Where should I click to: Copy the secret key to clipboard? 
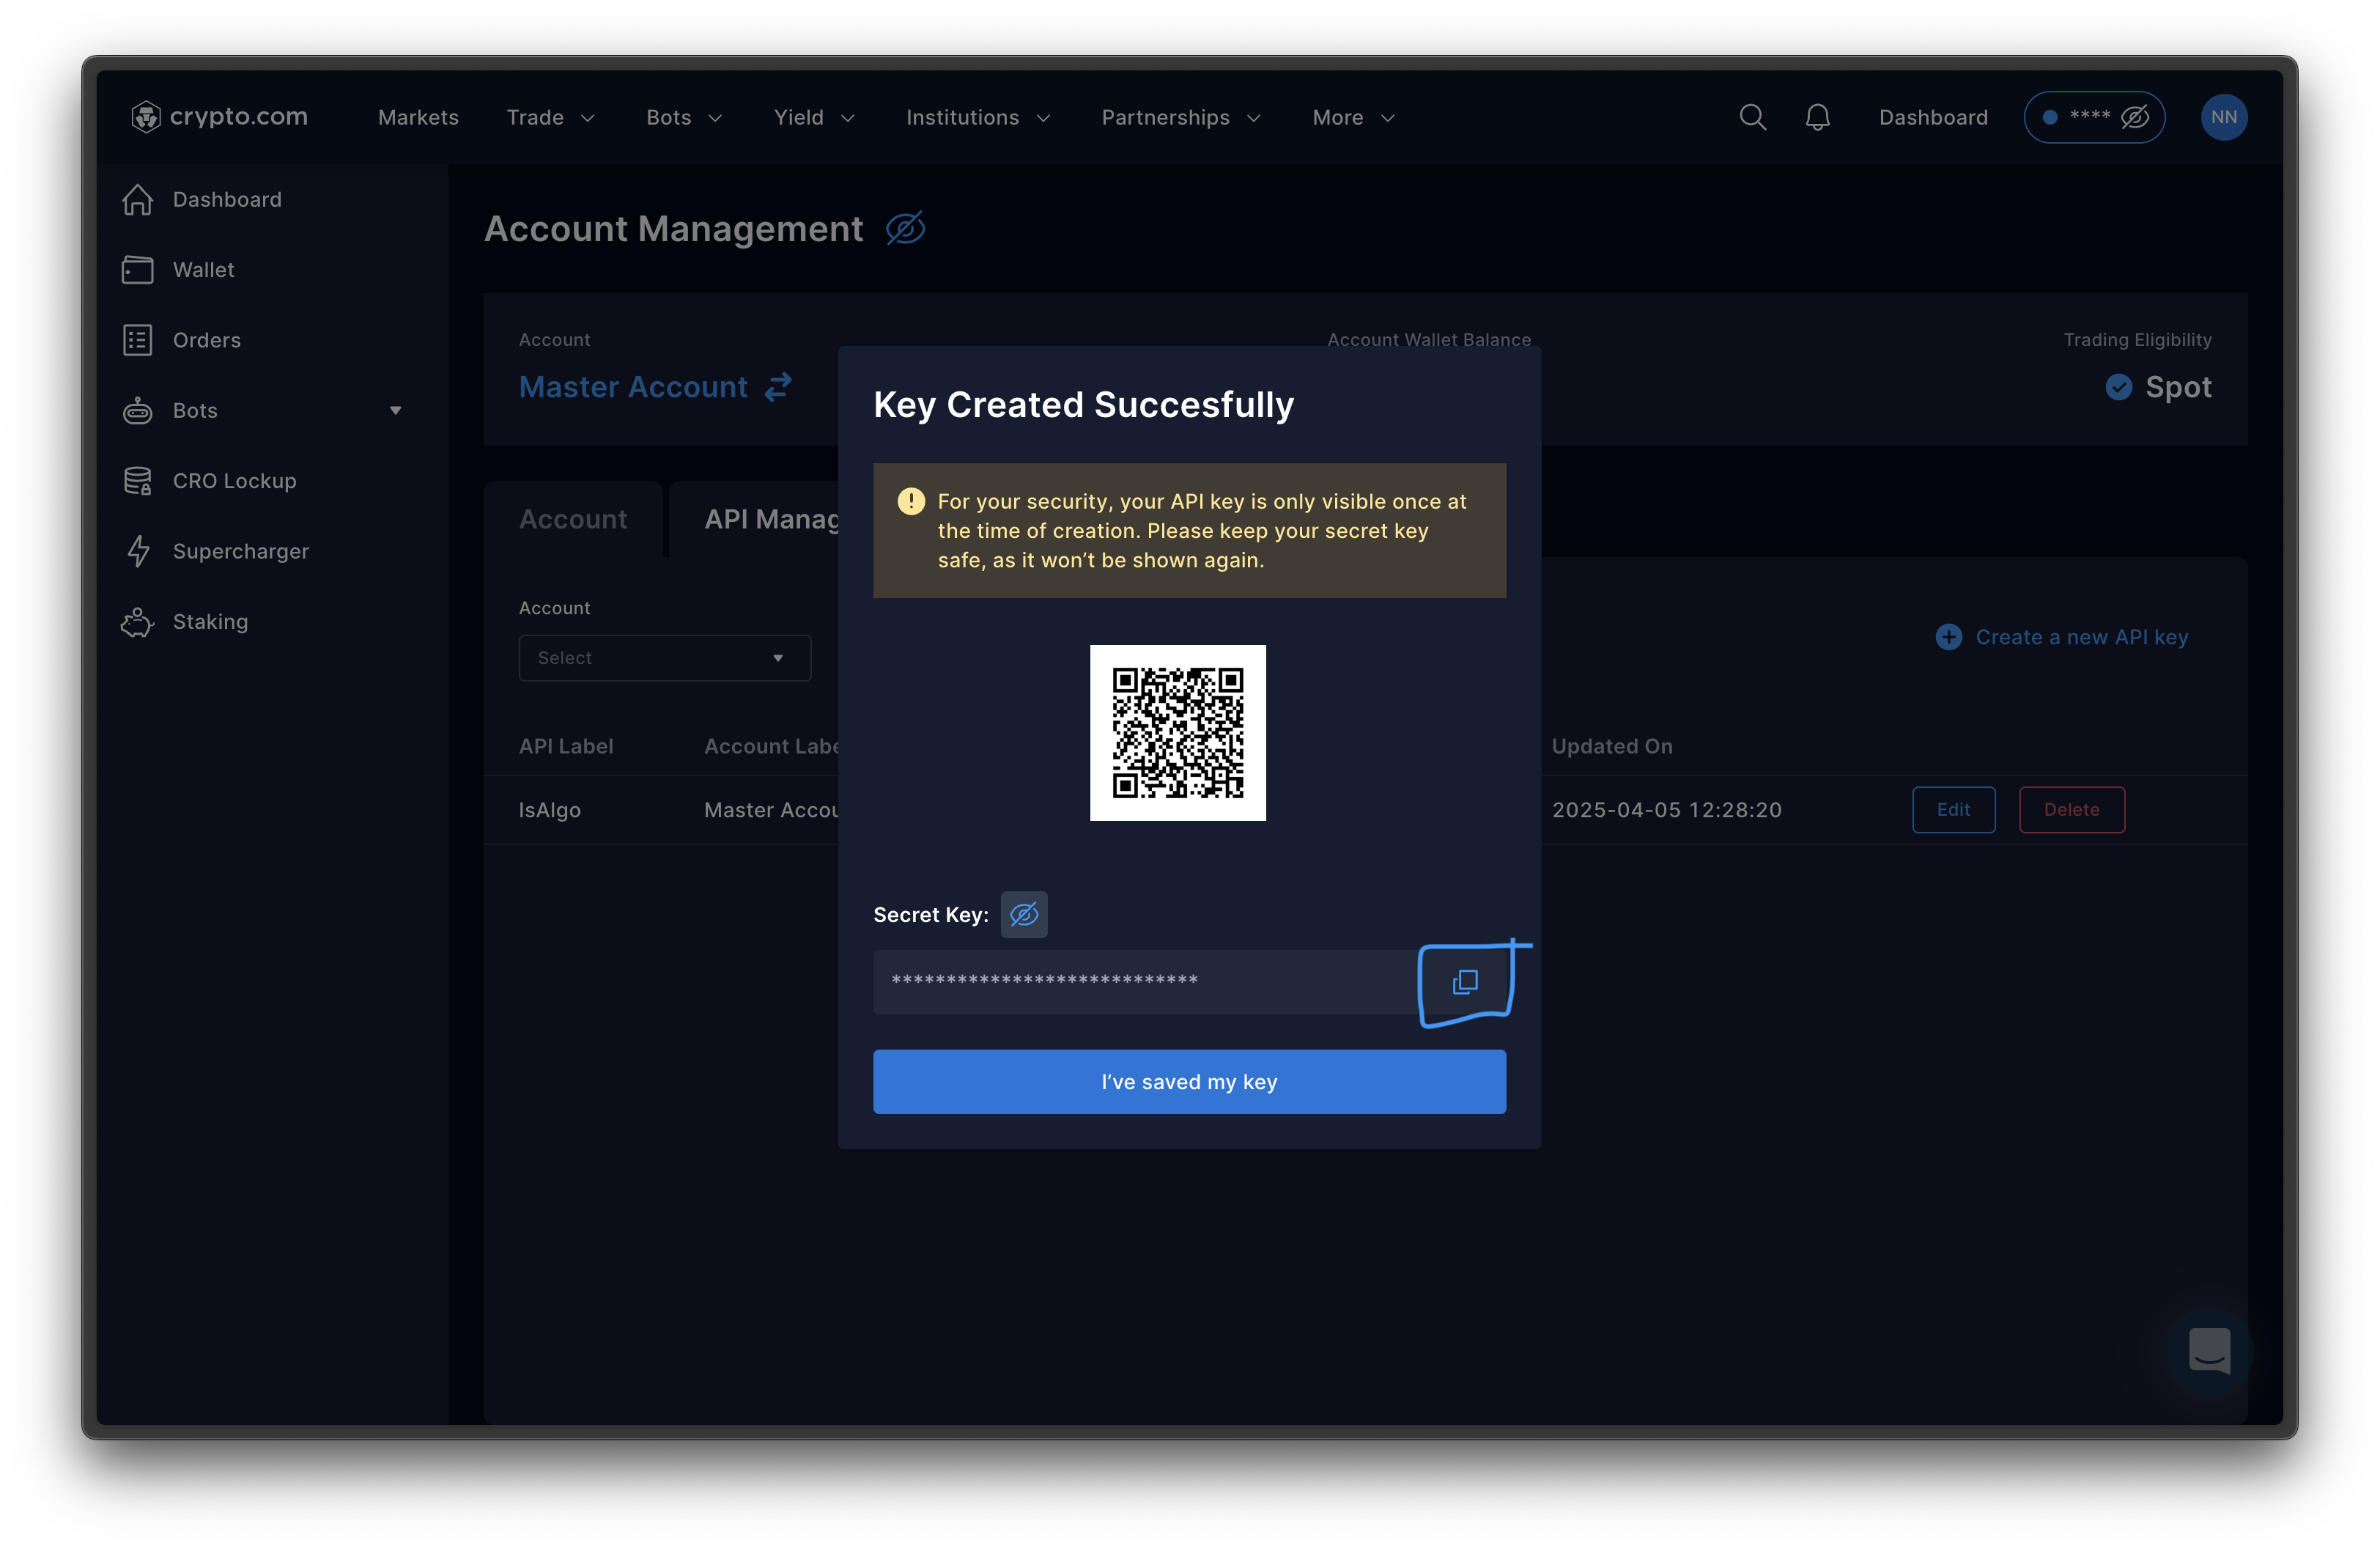point(1465,982)
